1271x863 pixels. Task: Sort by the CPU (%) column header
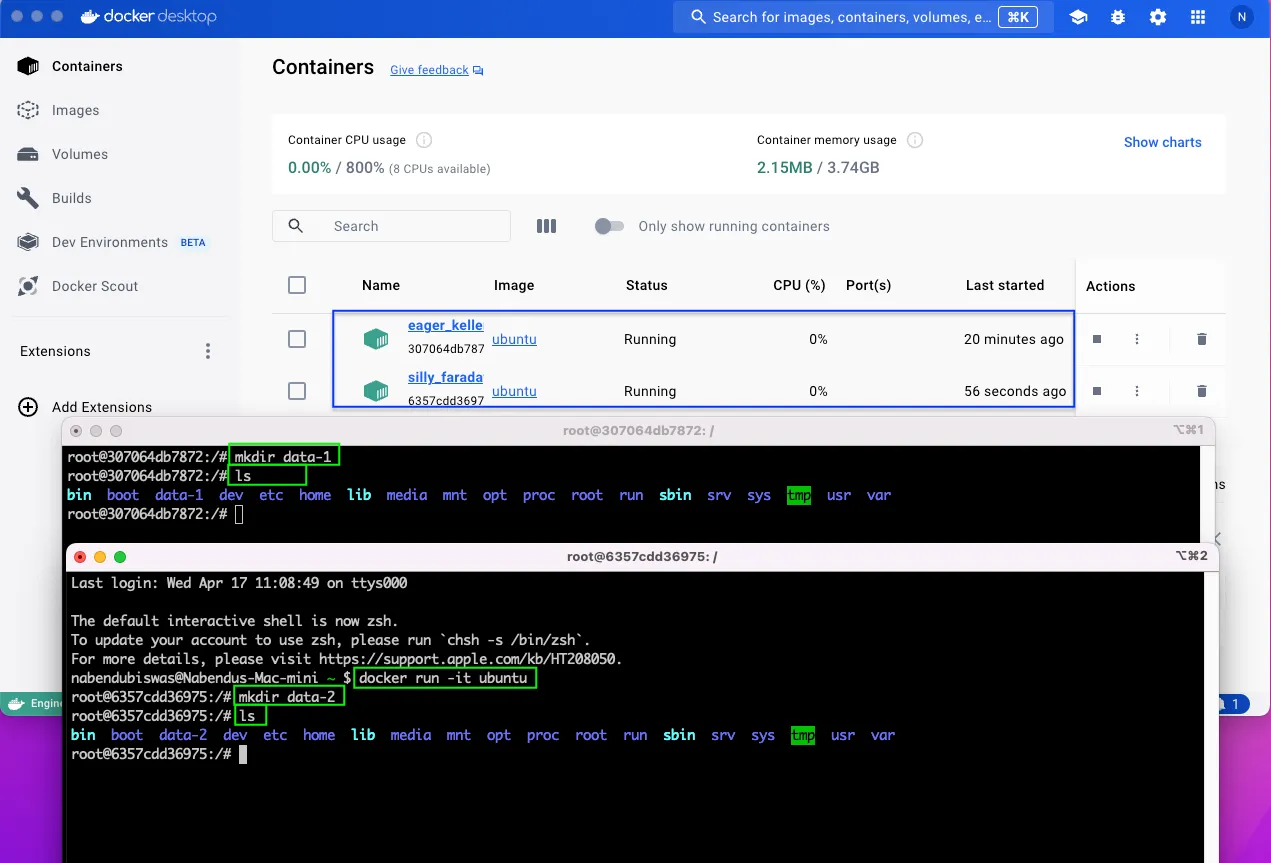point(799,285)
